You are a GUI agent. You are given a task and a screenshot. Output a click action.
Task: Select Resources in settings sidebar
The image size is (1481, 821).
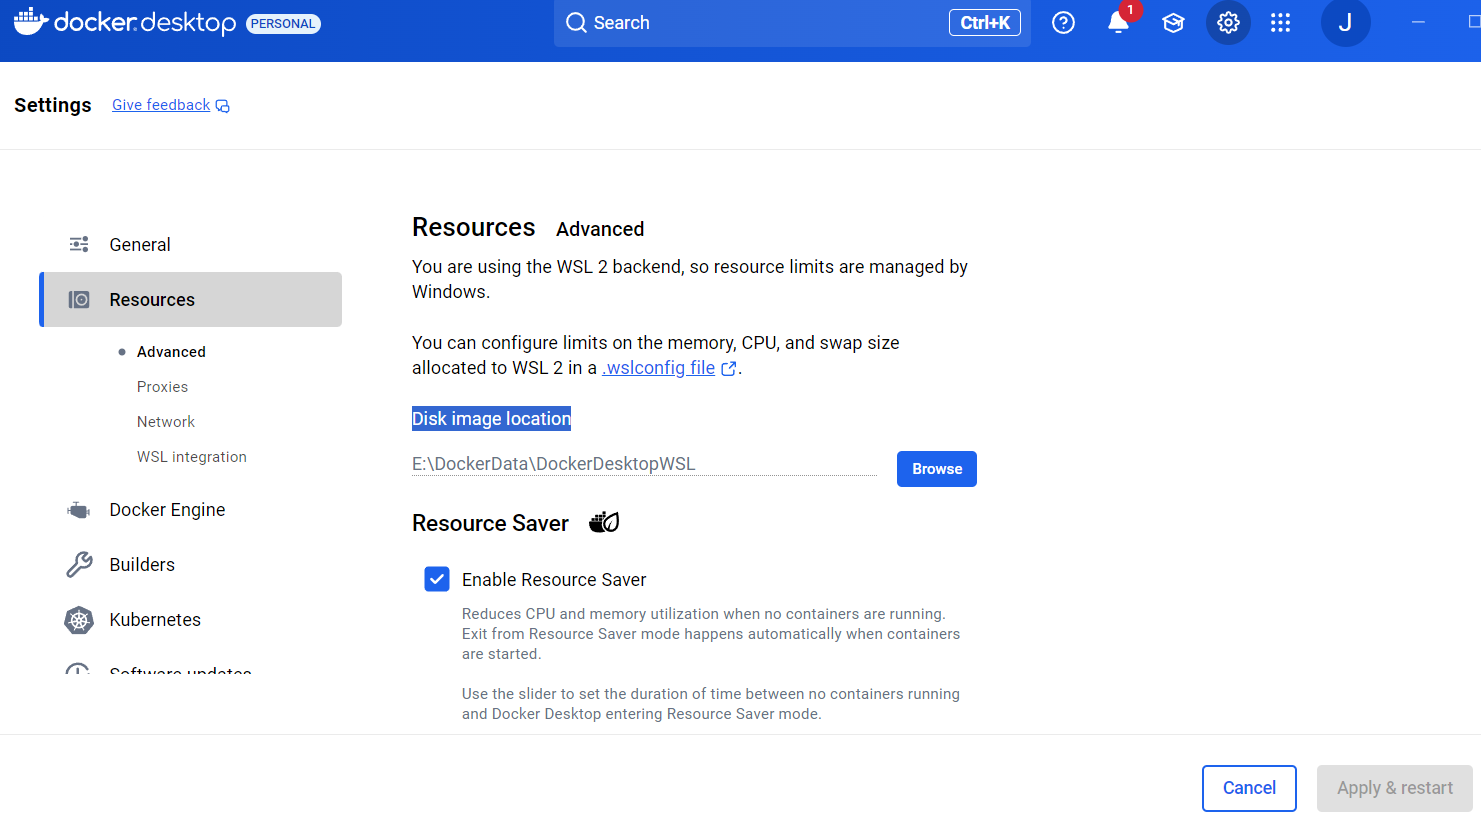point(190,299)
